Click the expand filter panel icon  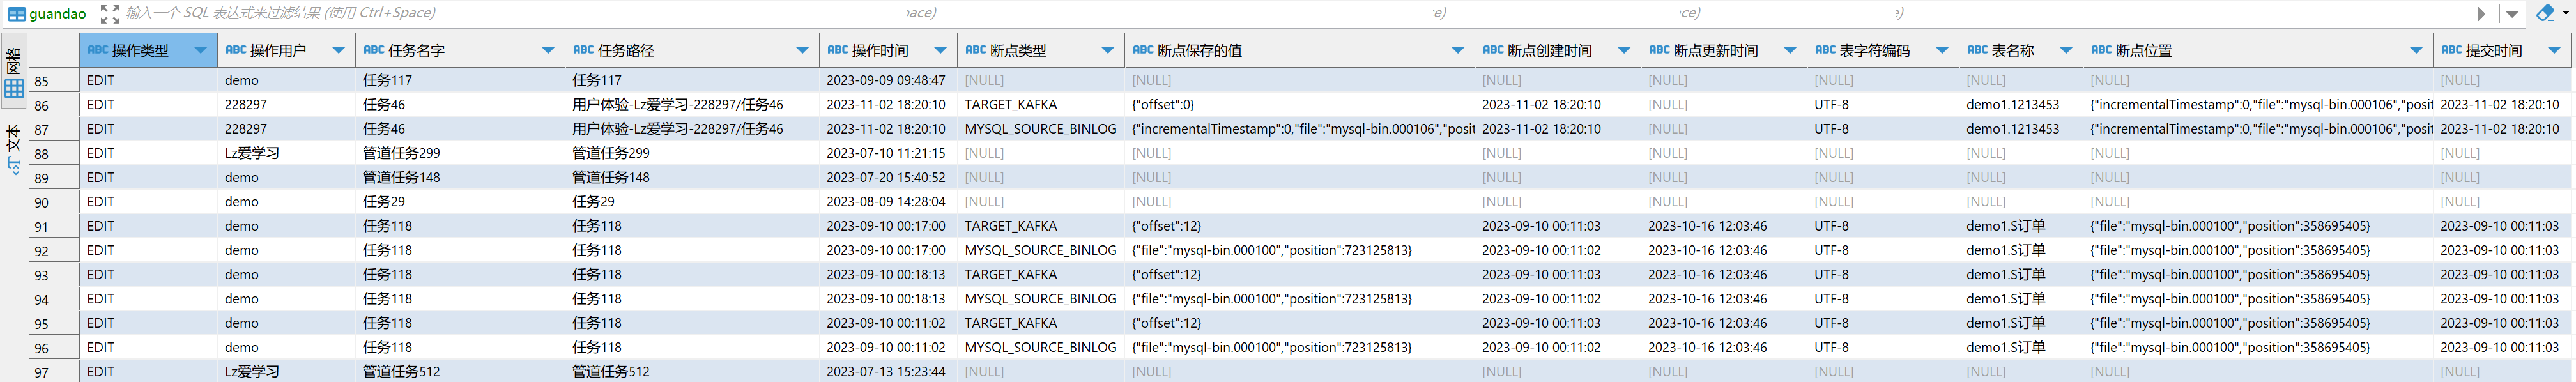tap(109, 14)
